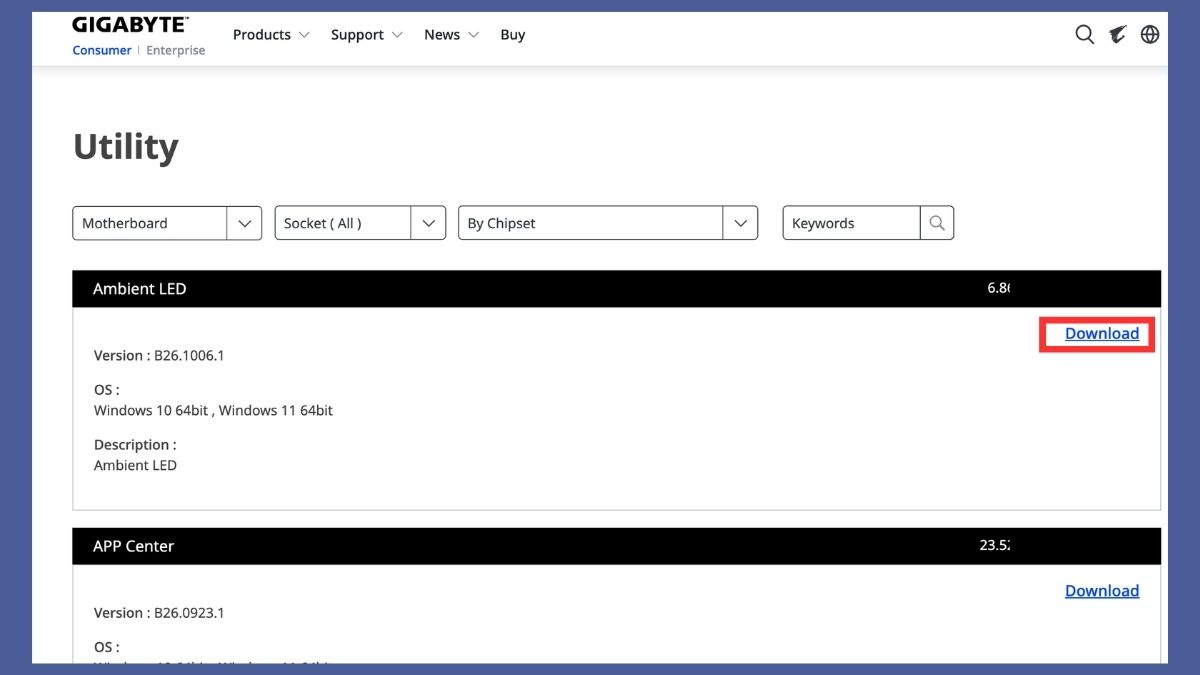Click the GIGABYTE logo

click(x=130, y=24)
